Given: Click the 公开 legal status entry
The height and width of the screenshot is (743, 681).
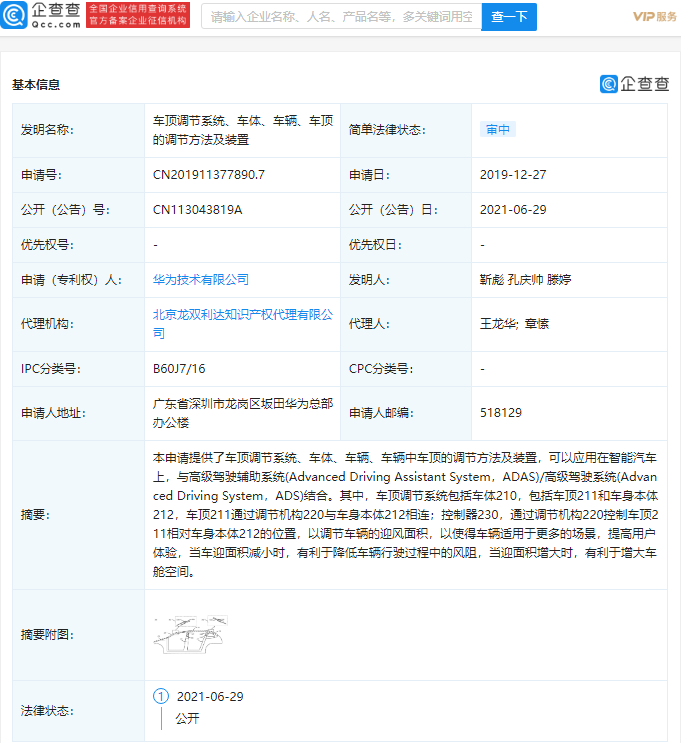Looking at the screenshot, I should [x=187, y=718].
